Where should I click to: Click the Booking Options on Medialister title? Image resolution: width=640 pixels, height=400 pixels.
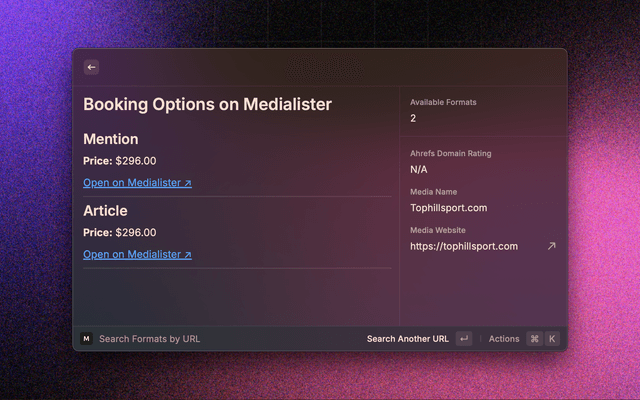[207, 104]
